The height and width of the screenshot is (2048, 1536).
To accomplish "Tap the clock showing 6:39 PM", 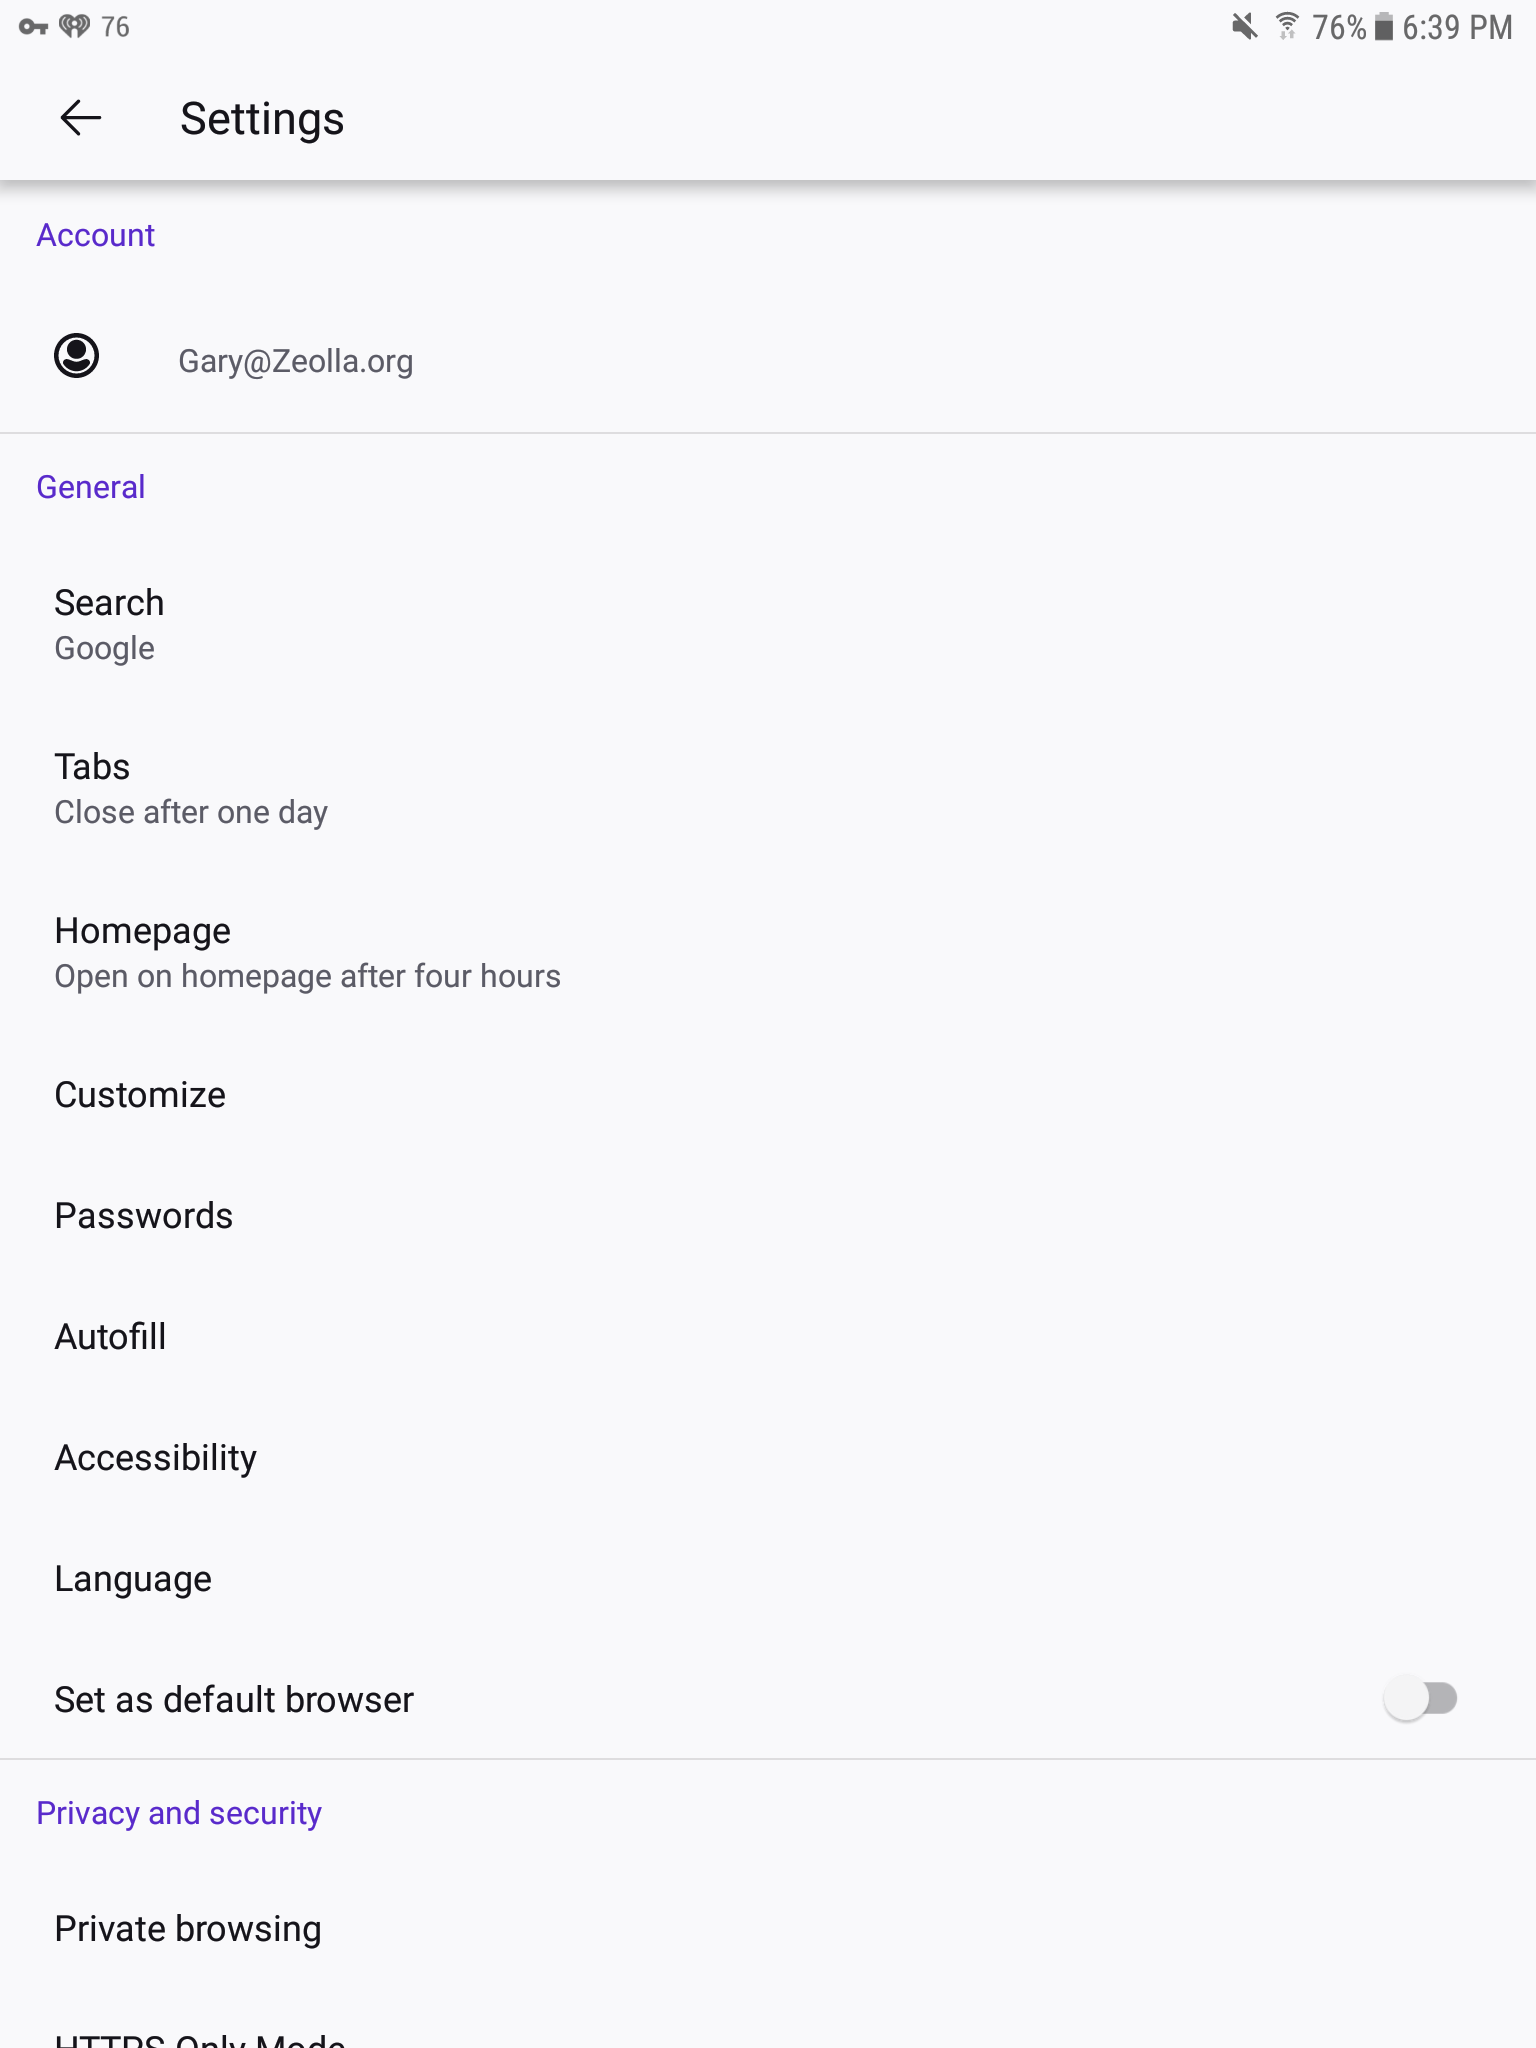I will coord(1457,27).
